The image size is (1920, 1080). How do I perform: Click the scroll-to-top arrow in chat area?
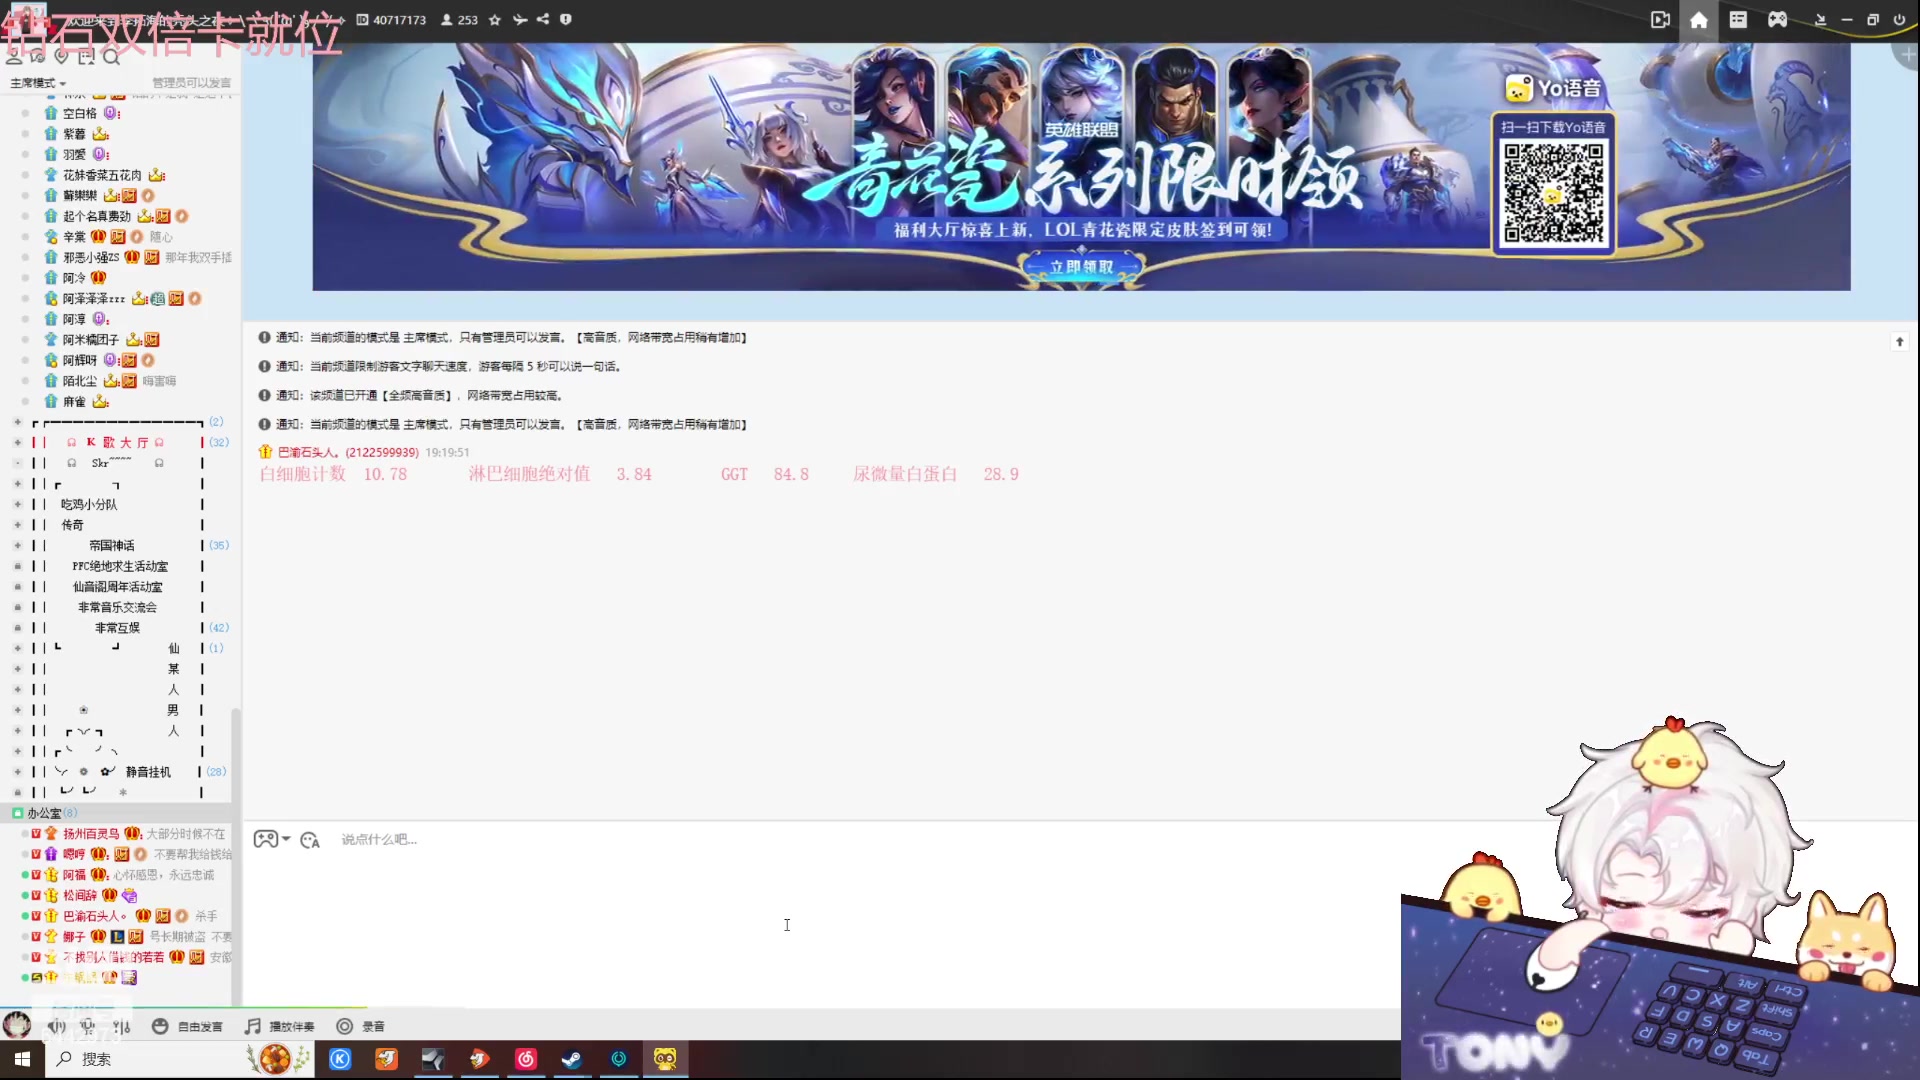1899,342
